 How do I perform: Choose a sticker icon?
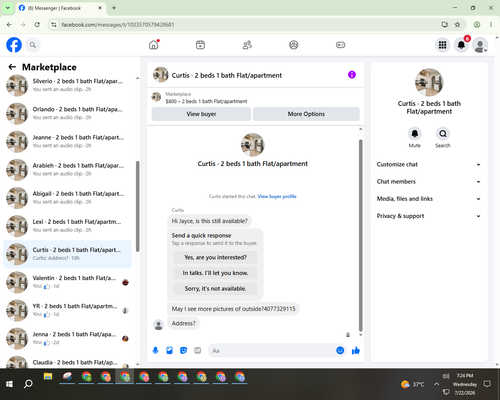pos(183,350)
